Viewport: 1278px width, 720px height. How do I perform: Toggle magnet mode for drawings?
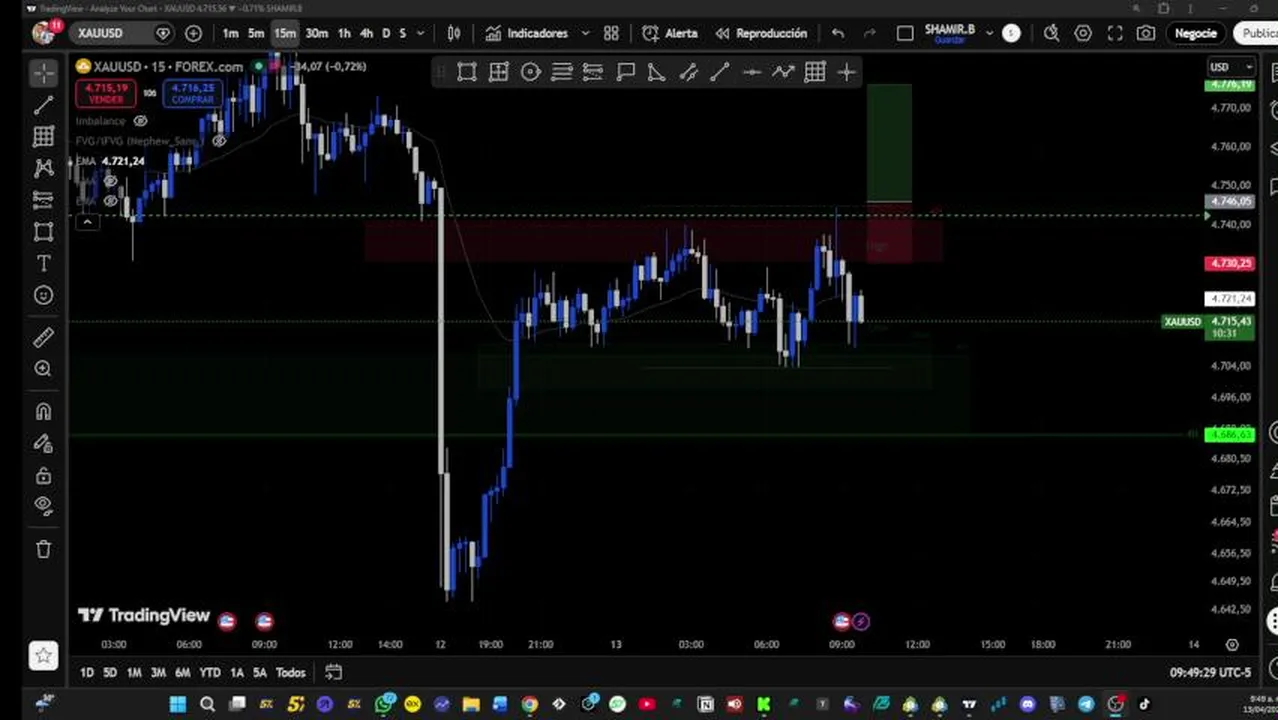(43, 411)
